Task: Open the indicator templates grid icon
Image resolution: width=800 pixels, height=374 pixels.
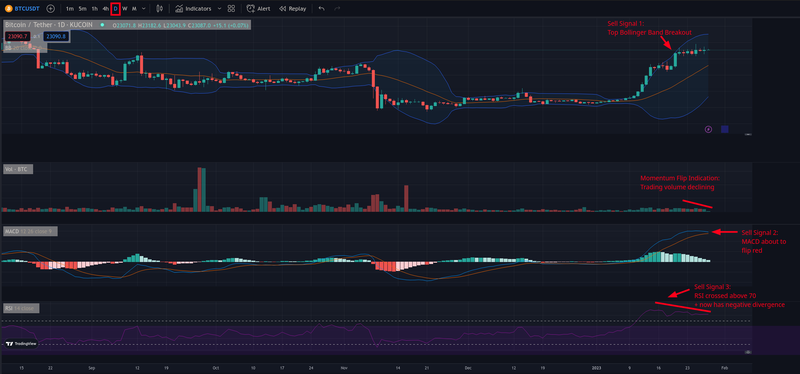Action: click(231, 9)
